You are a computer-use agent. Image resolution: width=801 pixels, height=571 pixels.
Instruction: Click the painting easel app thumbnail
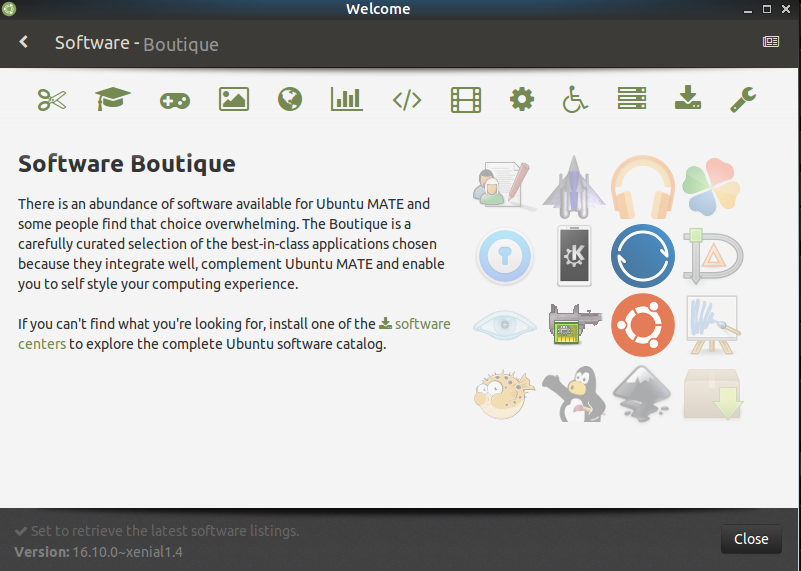(x=713, y=325)
